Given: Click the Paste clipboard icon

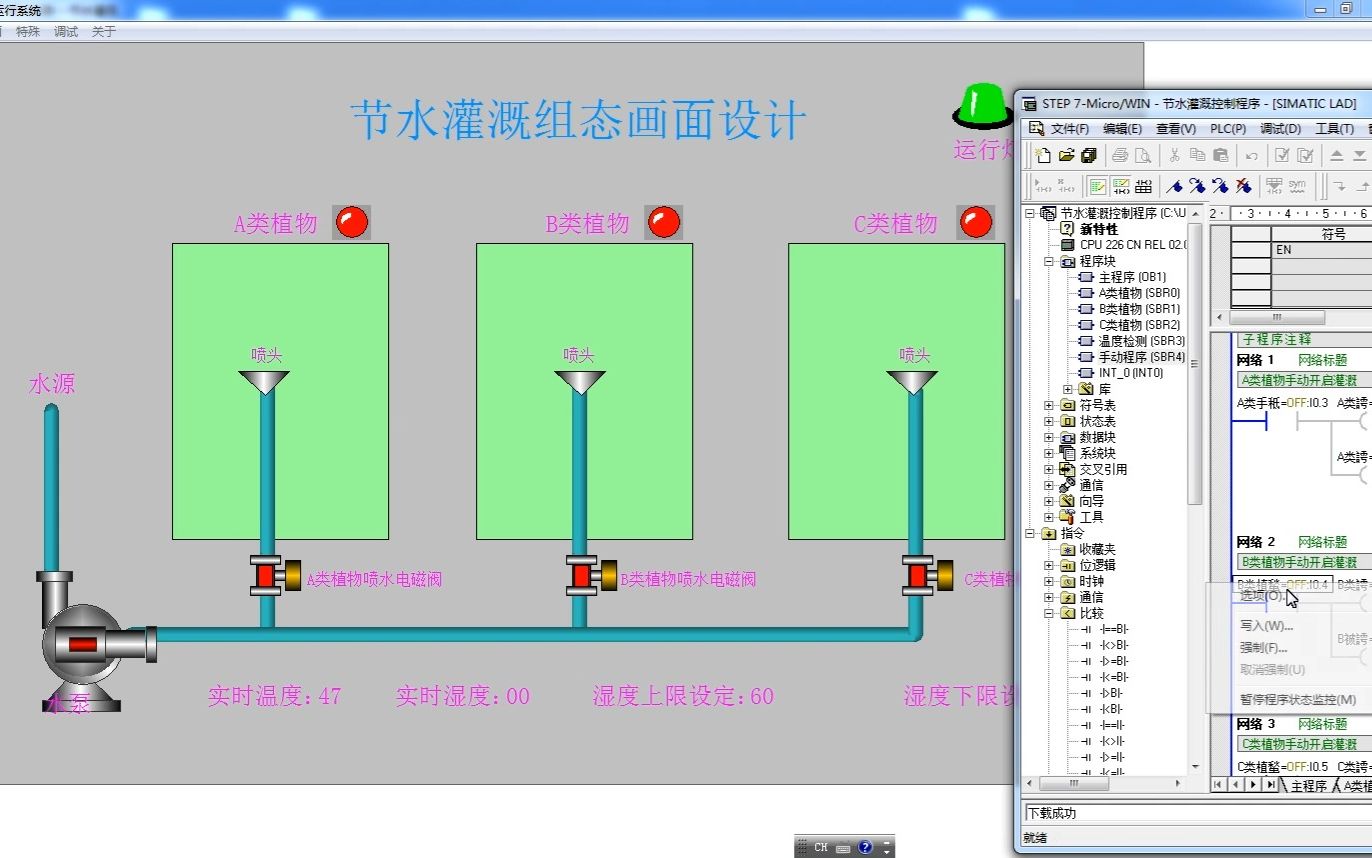Looking at the screenshot, I should 1220,155.
